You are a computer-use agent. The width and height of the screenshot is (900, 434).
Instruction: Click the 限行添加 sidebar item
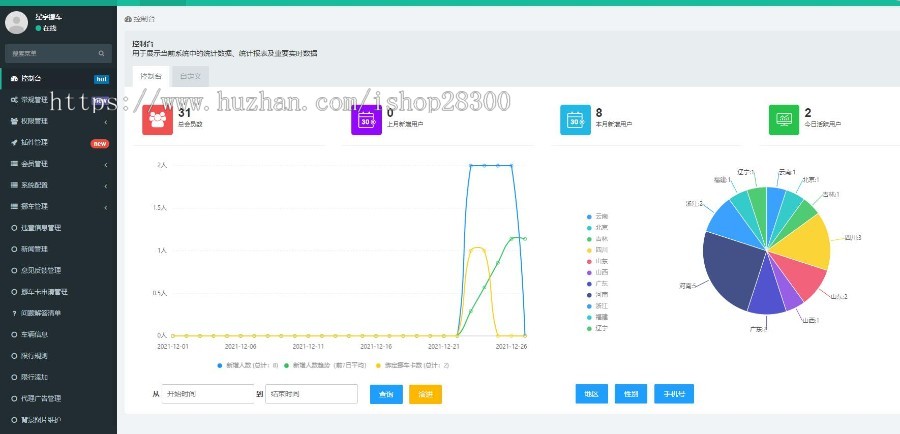[59, 377]
